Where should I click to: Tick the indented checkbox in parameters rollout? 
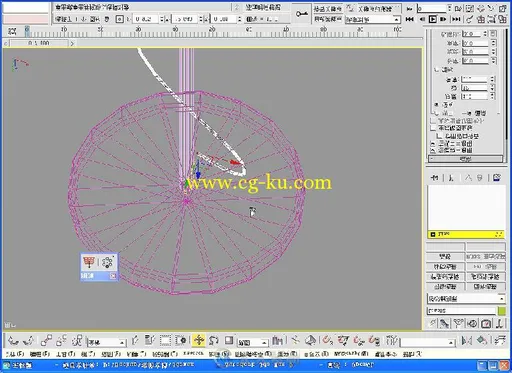click(x=440, y=136)
